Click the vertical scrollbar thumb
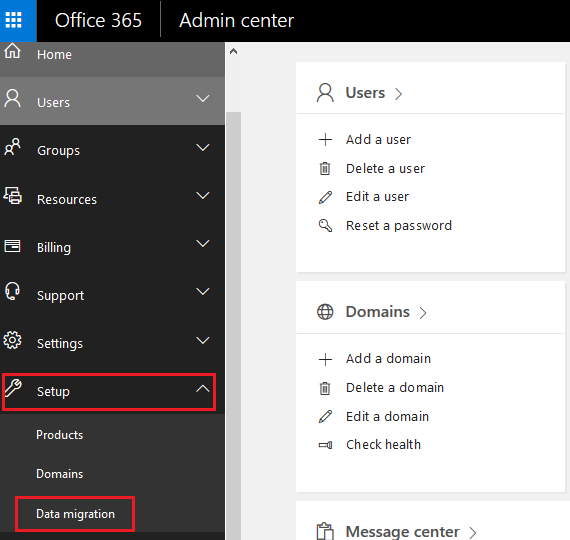This screenshot has width=570, height=540. (233, 326)
